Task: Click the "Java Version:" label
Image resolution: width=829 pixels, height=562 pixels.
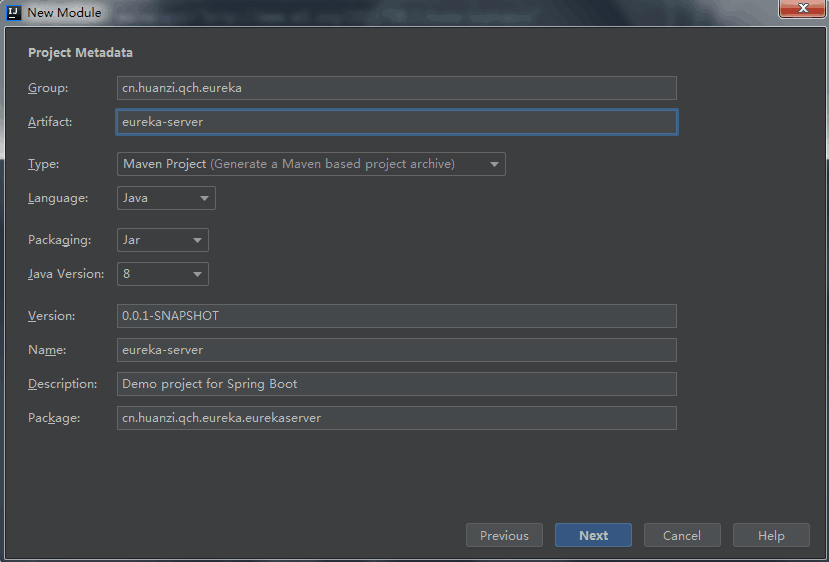Action: click(x=66, y=273)
